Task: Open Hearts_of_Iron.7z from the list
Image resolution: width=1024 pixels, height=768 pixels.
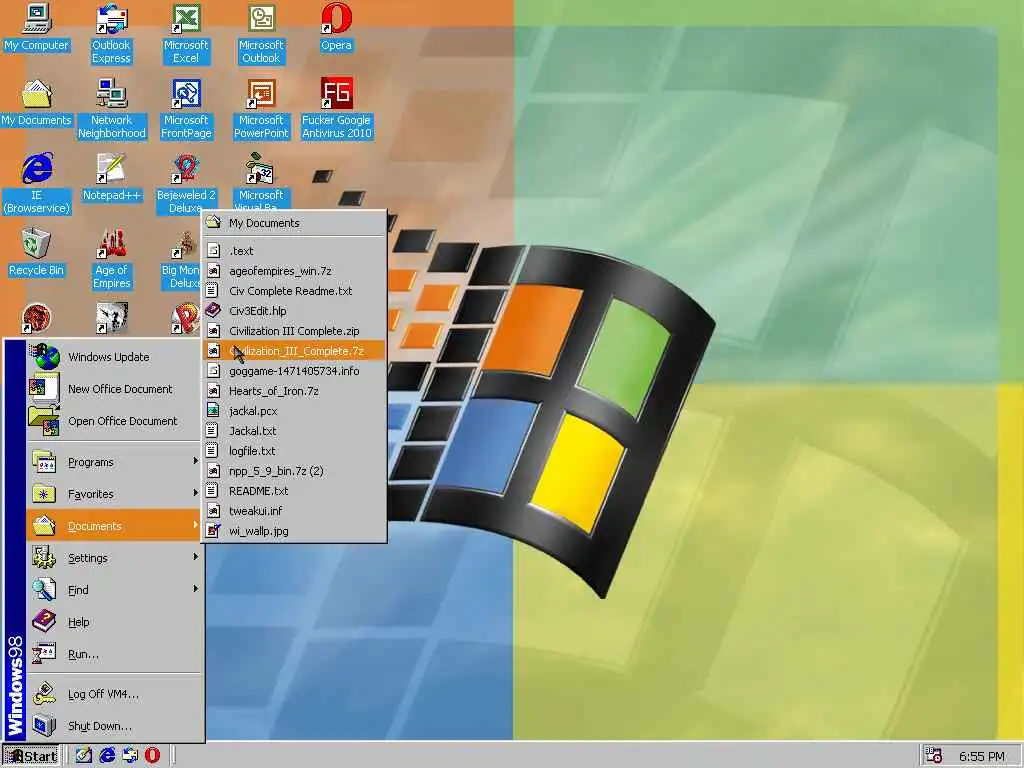Action: tap(294, 391)
